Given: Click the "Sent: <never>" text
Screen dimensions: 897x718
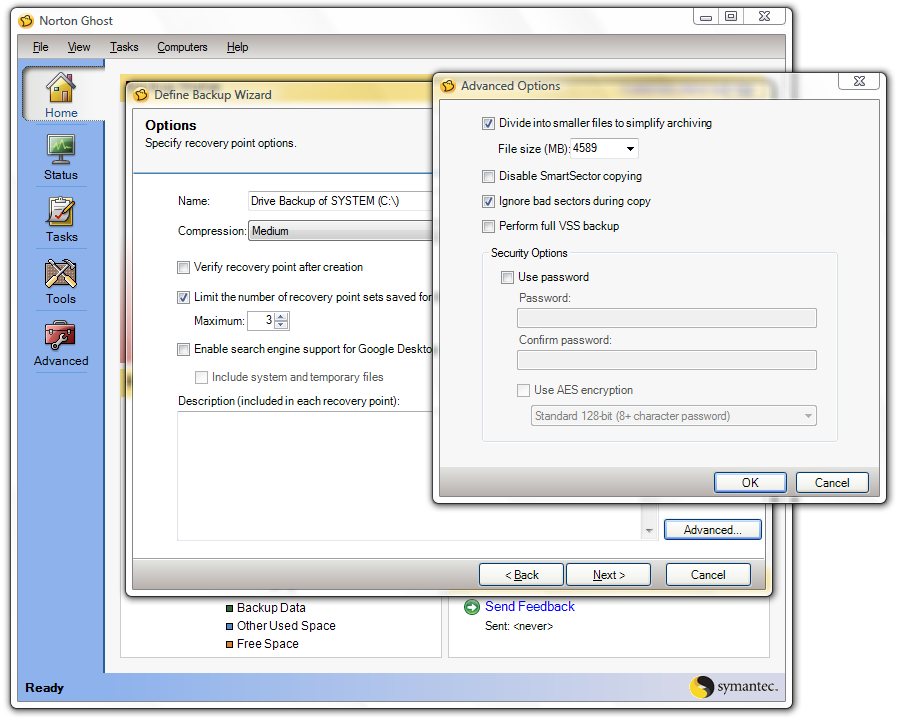Looking at the screenshot, I should click(519, 626).
